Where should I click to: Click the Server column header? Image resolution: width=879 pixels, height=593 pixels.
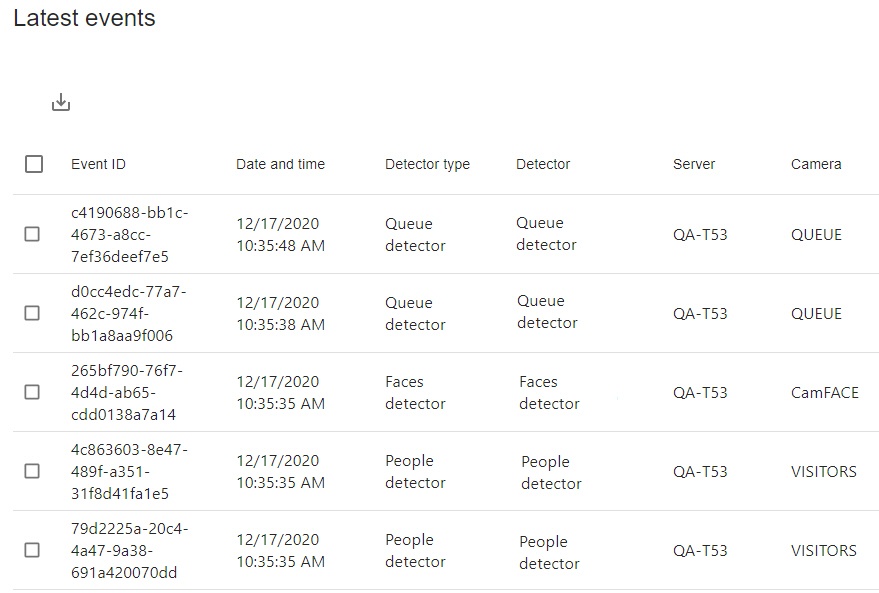[694, 164]
